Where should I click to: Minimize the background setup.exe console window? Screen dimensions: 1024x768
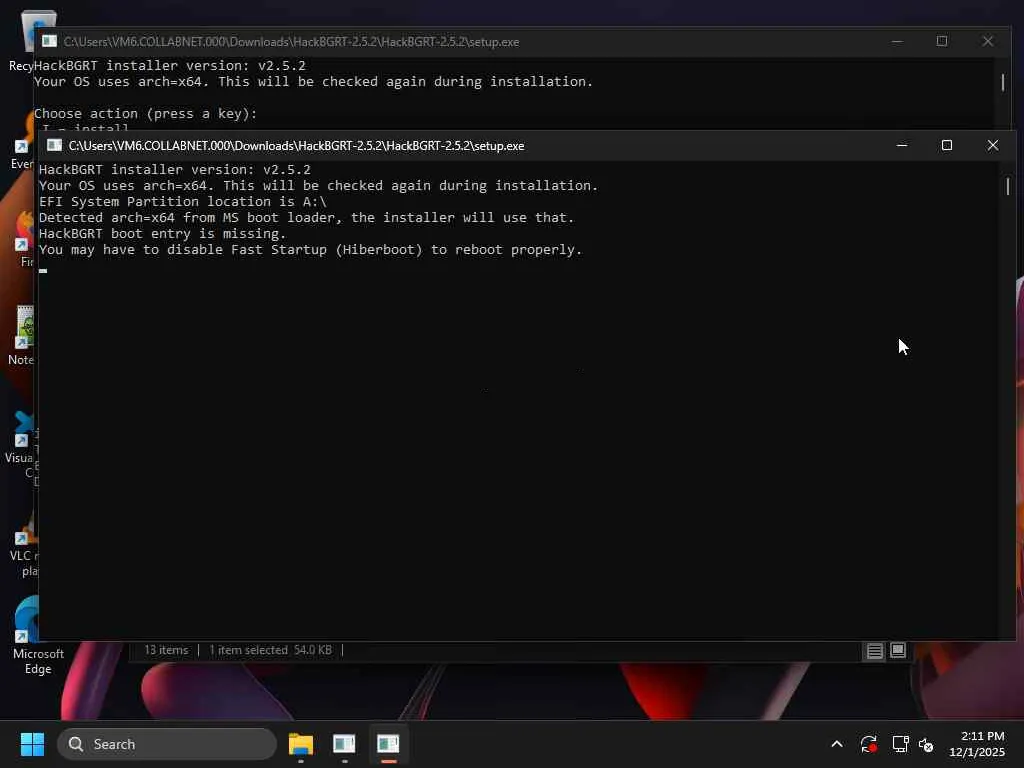click(897, 41)
